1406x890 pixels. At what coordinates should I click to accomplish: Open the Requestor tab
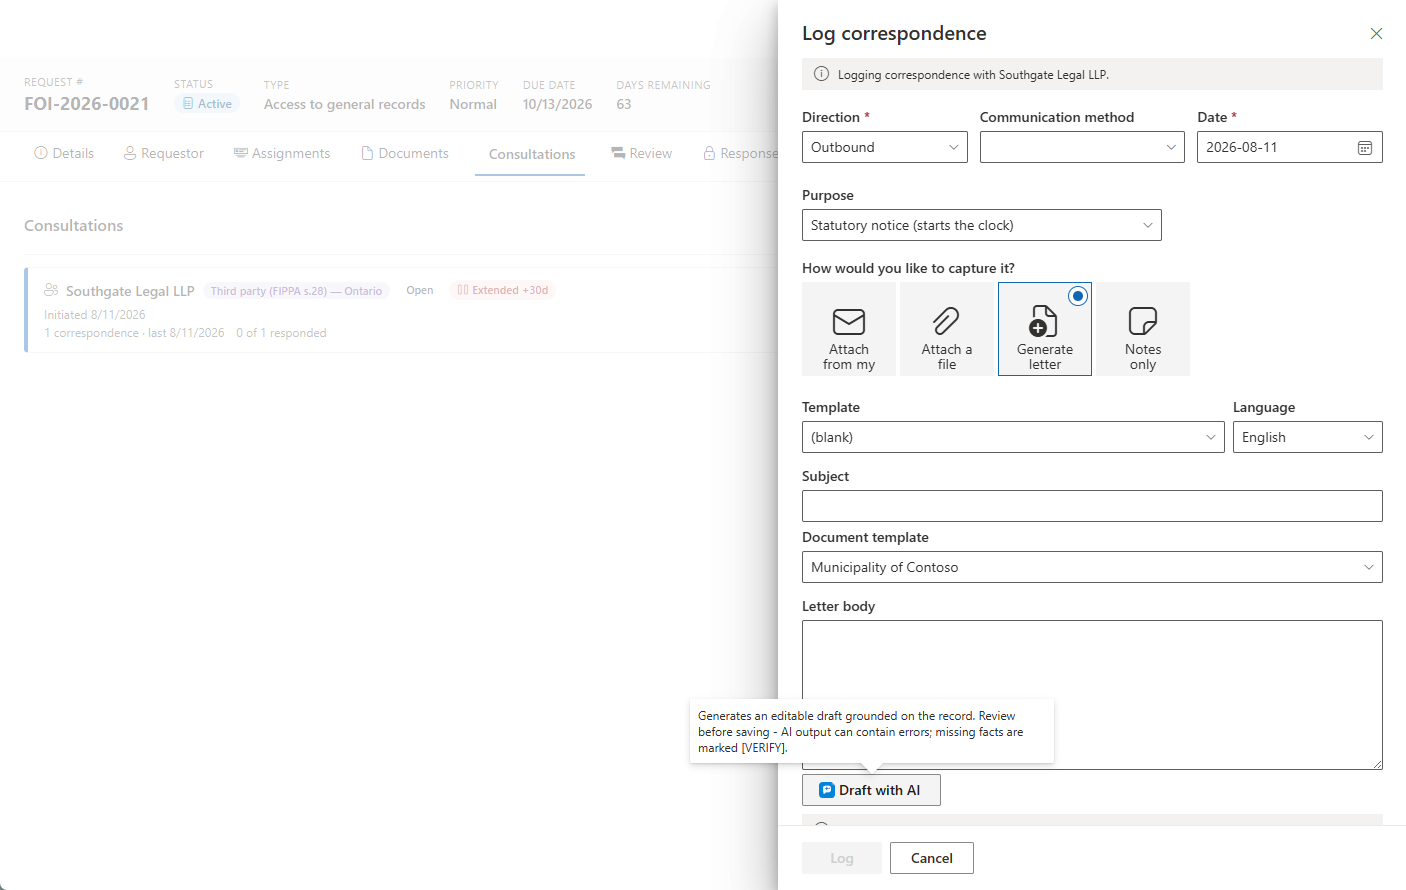[x=163, y=153]
